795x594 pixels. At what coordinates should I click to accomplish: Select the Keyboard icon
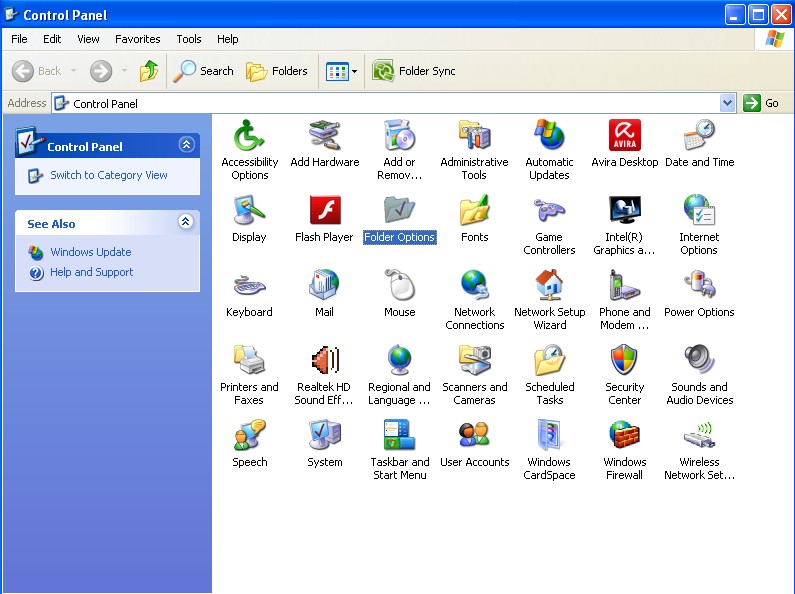[x=249, y=285]
